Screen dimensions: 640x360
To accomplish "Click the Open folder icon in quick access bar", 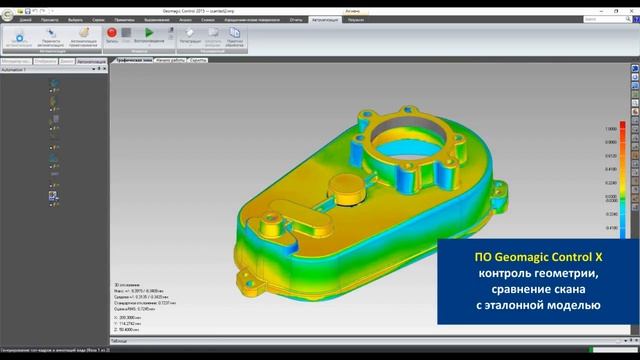I will point(20,11).
